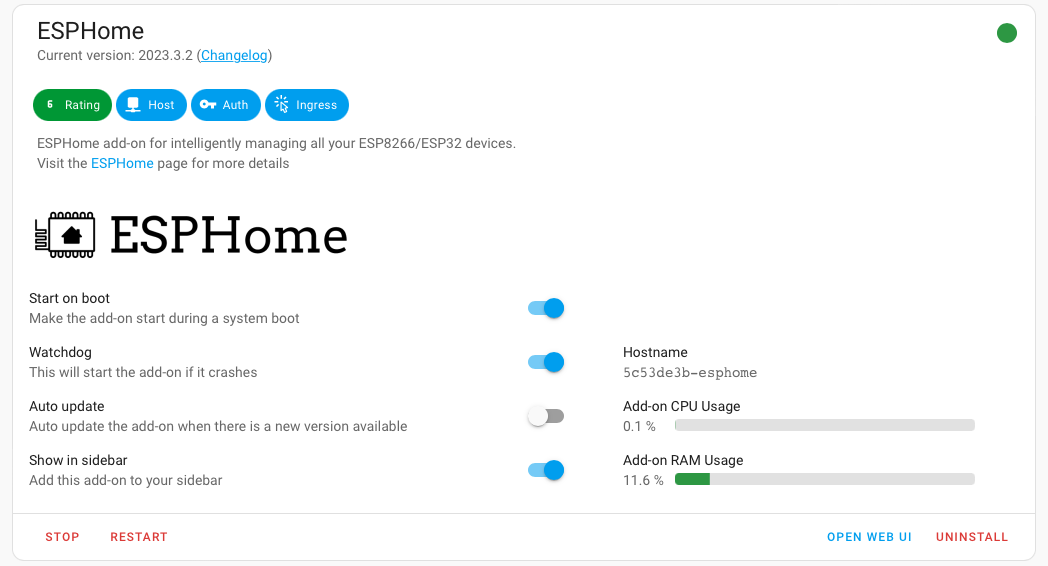Click the Host network badge
This screenshot has height=566, width=1048.
151,105
